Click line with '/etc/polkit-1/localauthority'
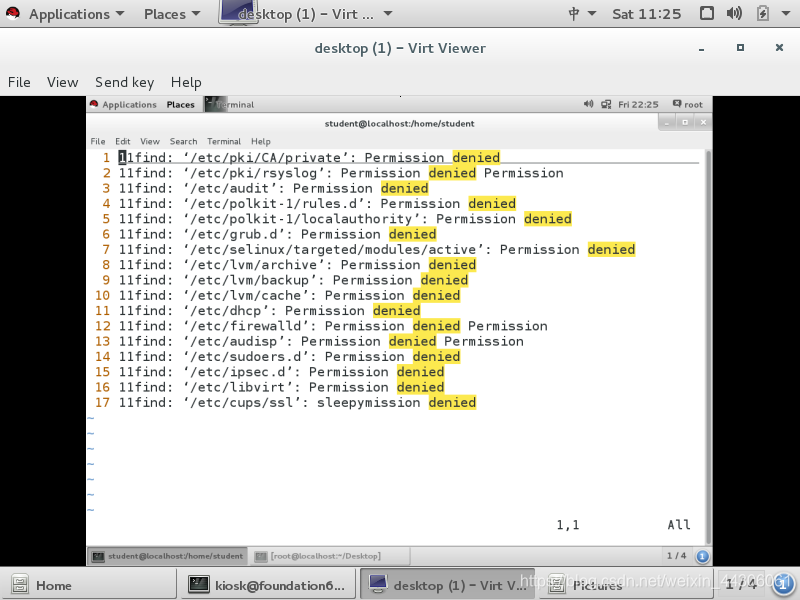Screen dimensions: 800x600 tap(345, 219)
